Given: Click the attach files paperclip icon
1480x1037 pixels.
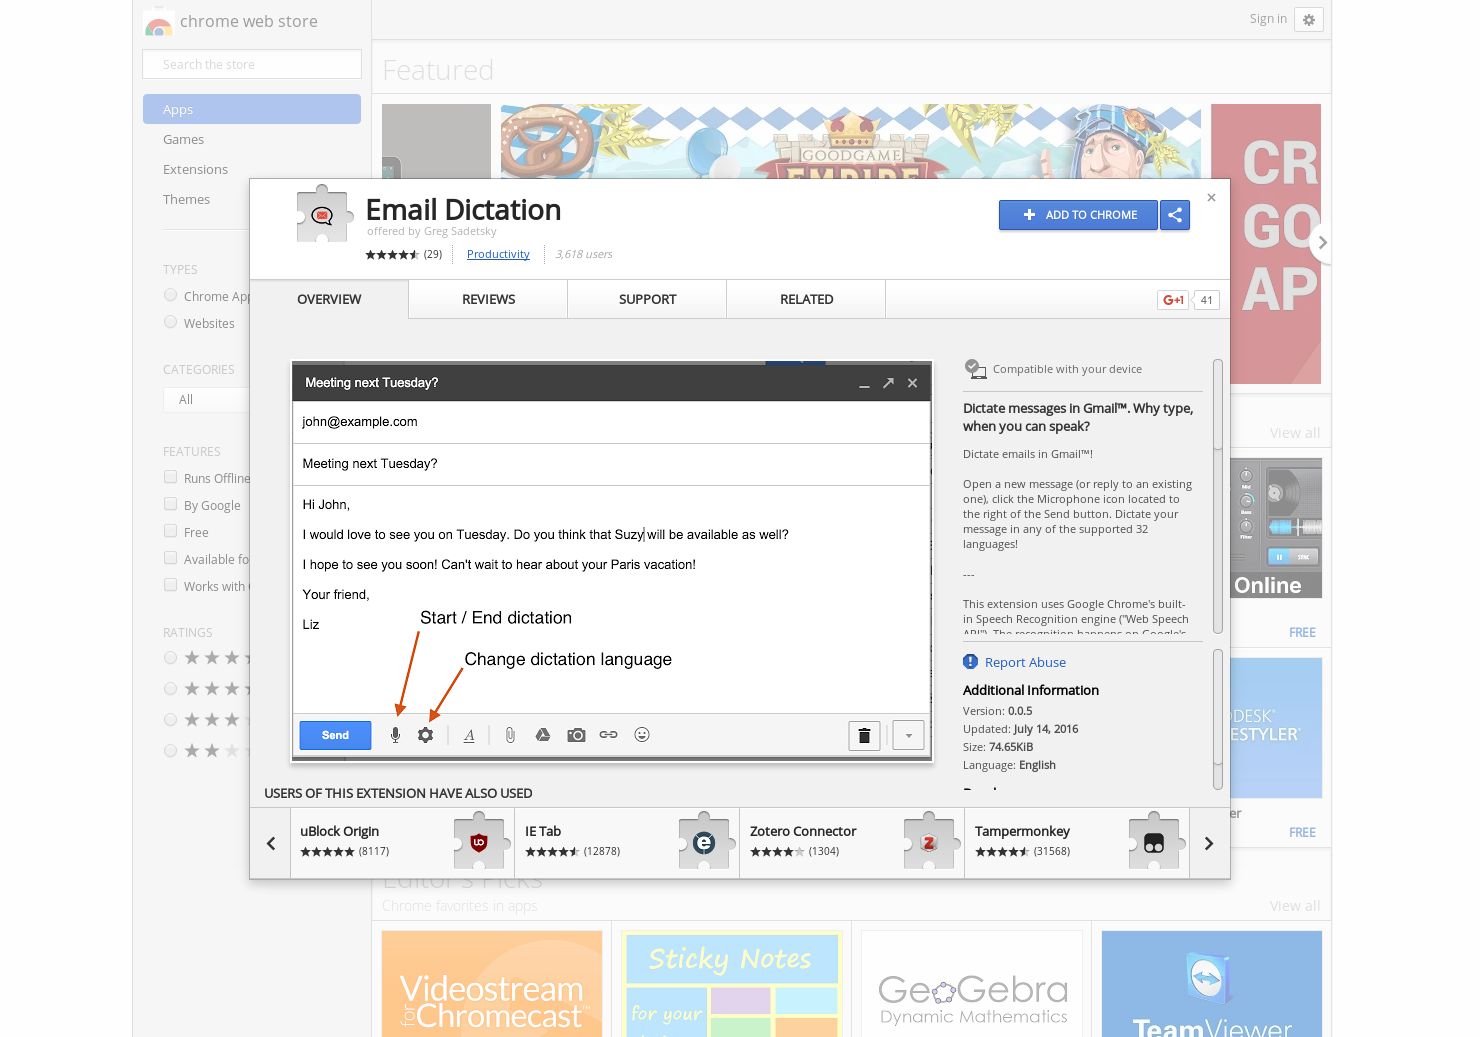Looking at the screenshot, I should tap(510, 734).
